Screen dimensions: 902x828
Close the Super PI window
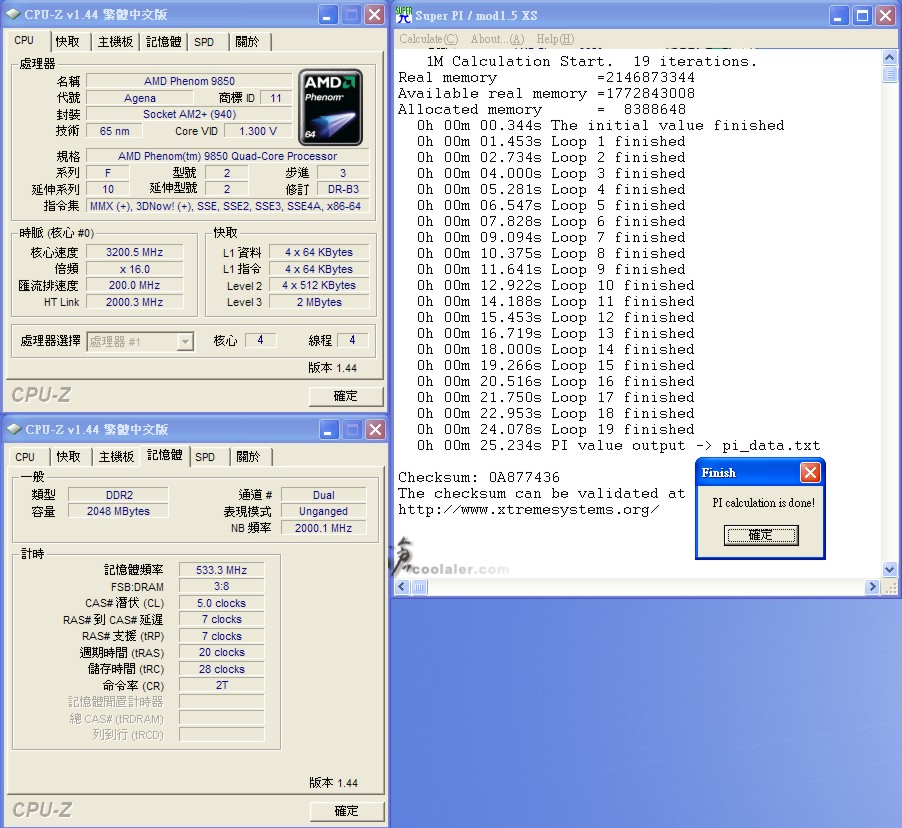tap(886, 16)
